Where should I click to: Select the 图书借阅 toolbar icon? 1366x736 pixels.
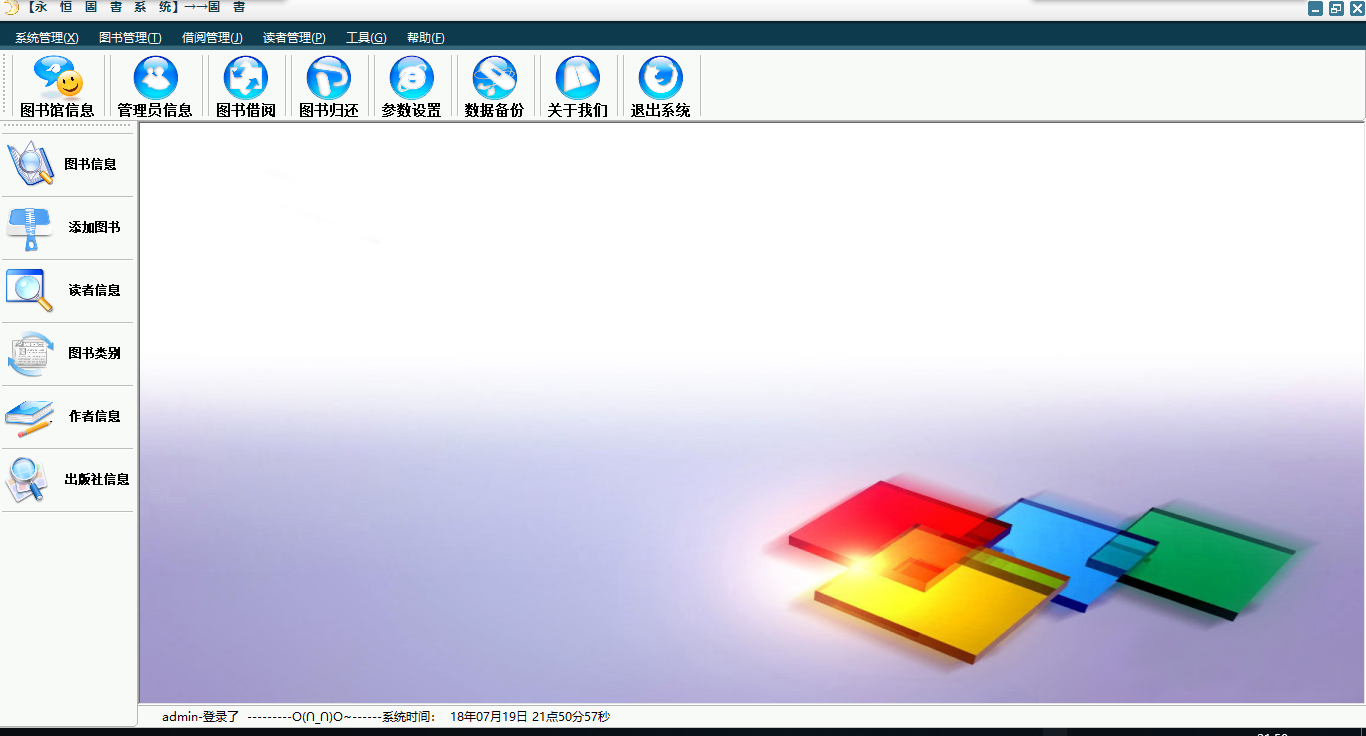tap(246, 87)
